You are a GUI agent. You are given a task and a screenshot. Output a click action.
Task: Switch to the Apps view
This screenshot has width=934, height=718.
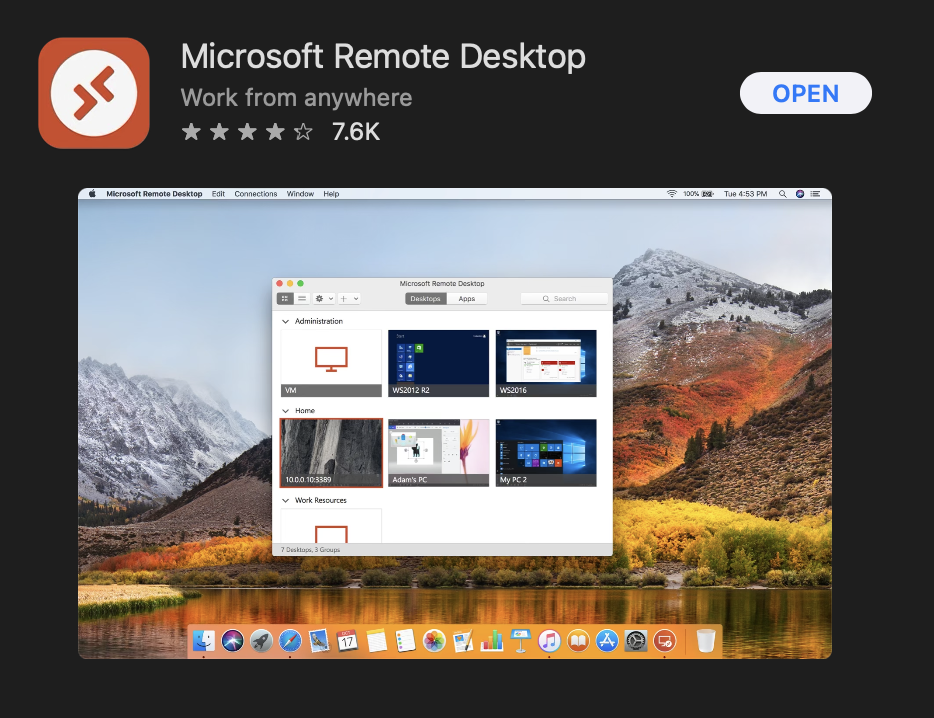click(466, 298)
